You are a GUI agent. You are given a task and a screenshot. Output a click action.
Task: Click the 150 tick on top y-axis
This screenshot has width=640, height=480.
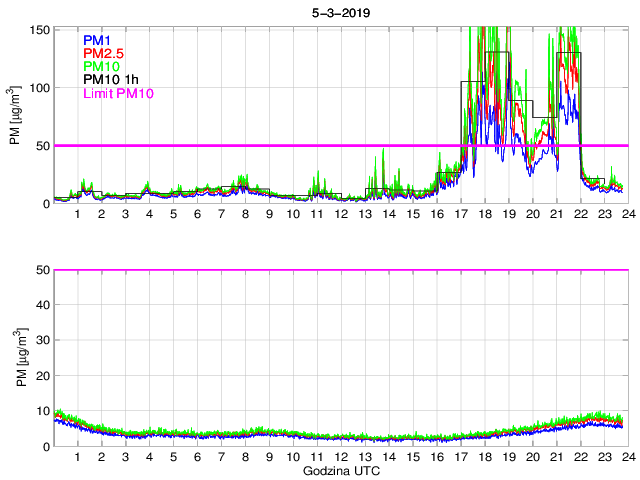[38, 30]
